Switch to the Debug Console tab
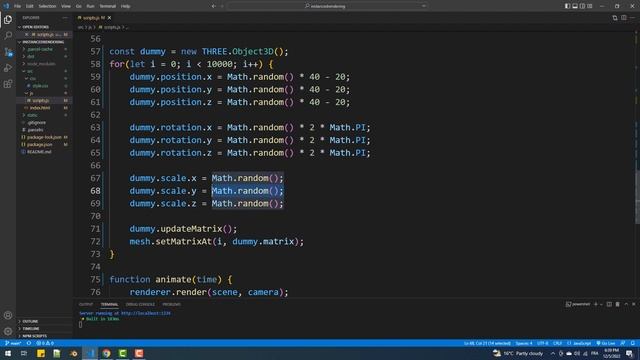The image size is (640, 360). pyautogui.click(x=140, y=304)
